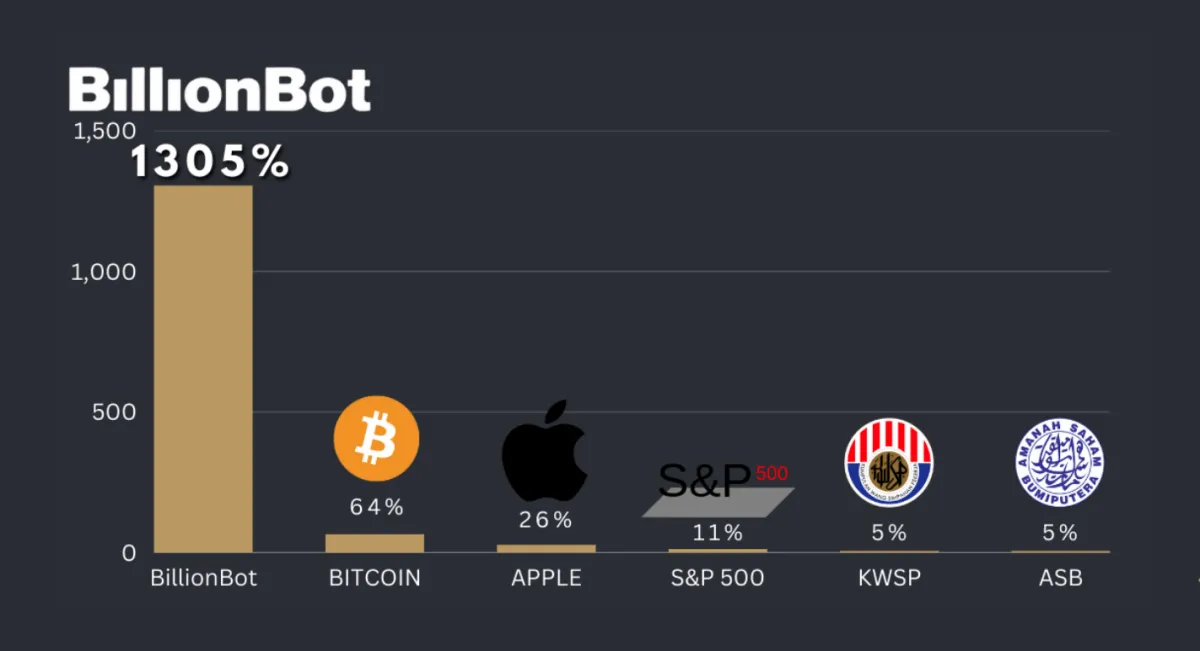Click the 11% S&P value label
This screenshot has width=1200, height=651.
[717, 533]
